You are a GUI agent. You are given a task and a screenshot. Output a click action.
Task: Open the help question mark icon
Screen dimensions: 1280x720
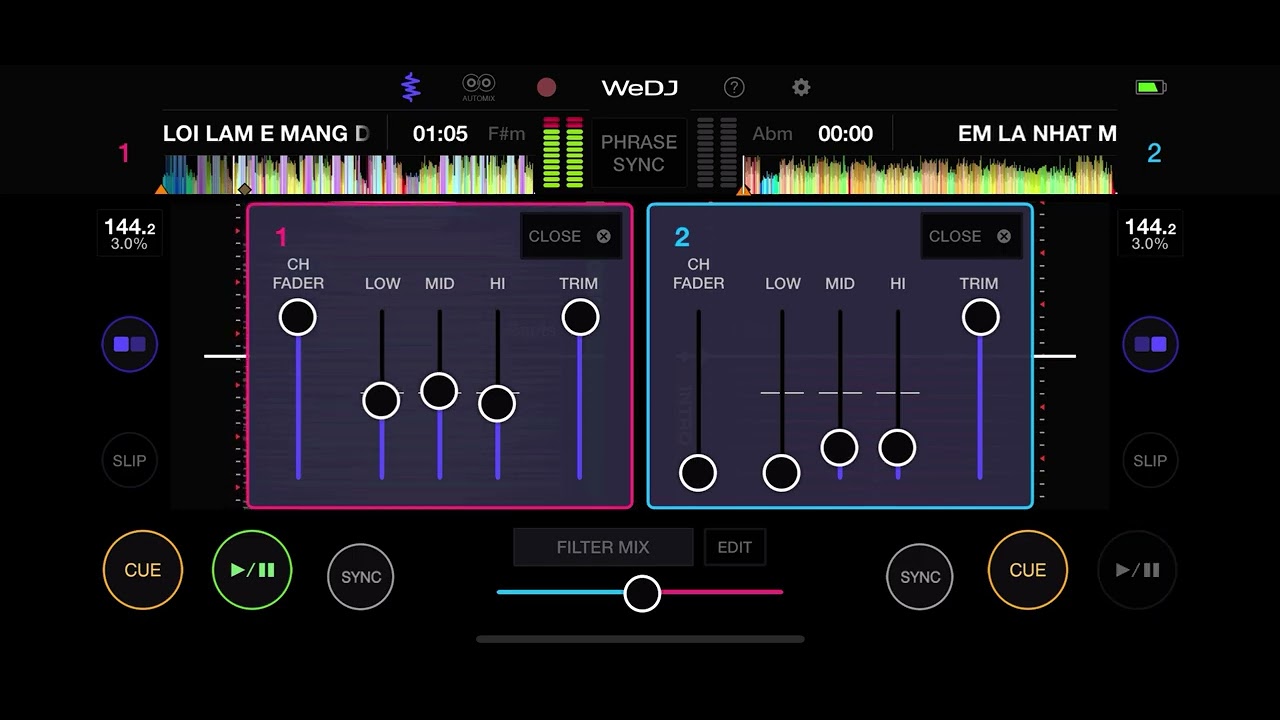pos(734,88)
